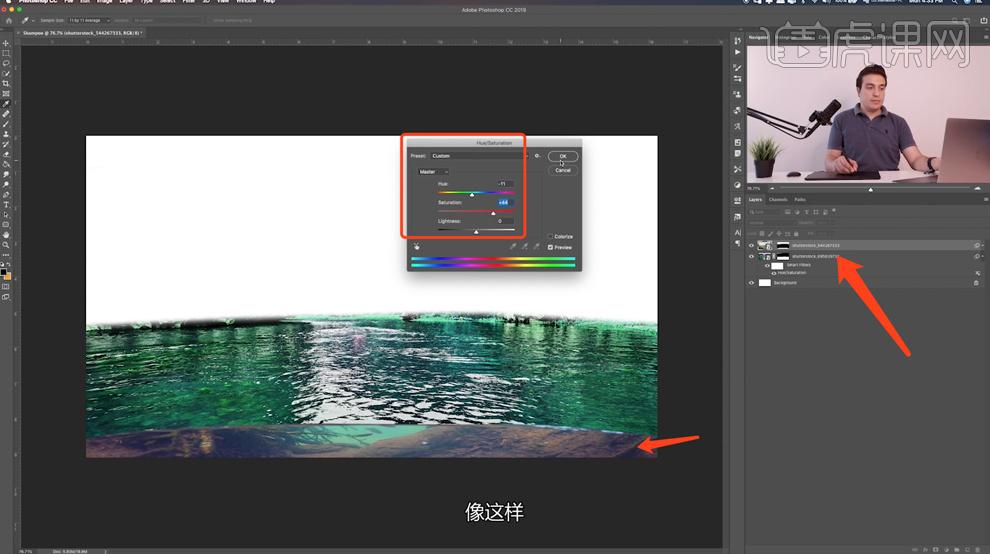Toggle Hue/Saturation filter visibility eye
990x554 pixels.
pyautogui.click(x=774, y=274)
